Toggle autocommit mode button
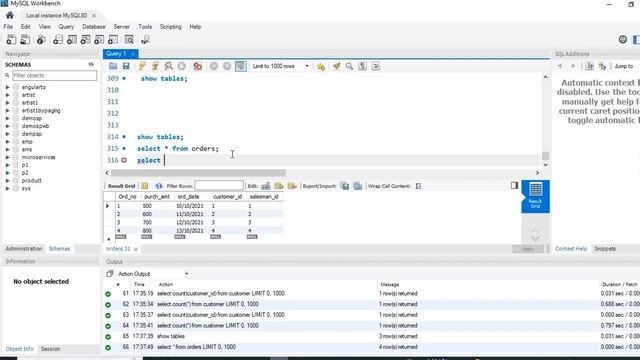The image size is (640, 360). coord(240,66)
